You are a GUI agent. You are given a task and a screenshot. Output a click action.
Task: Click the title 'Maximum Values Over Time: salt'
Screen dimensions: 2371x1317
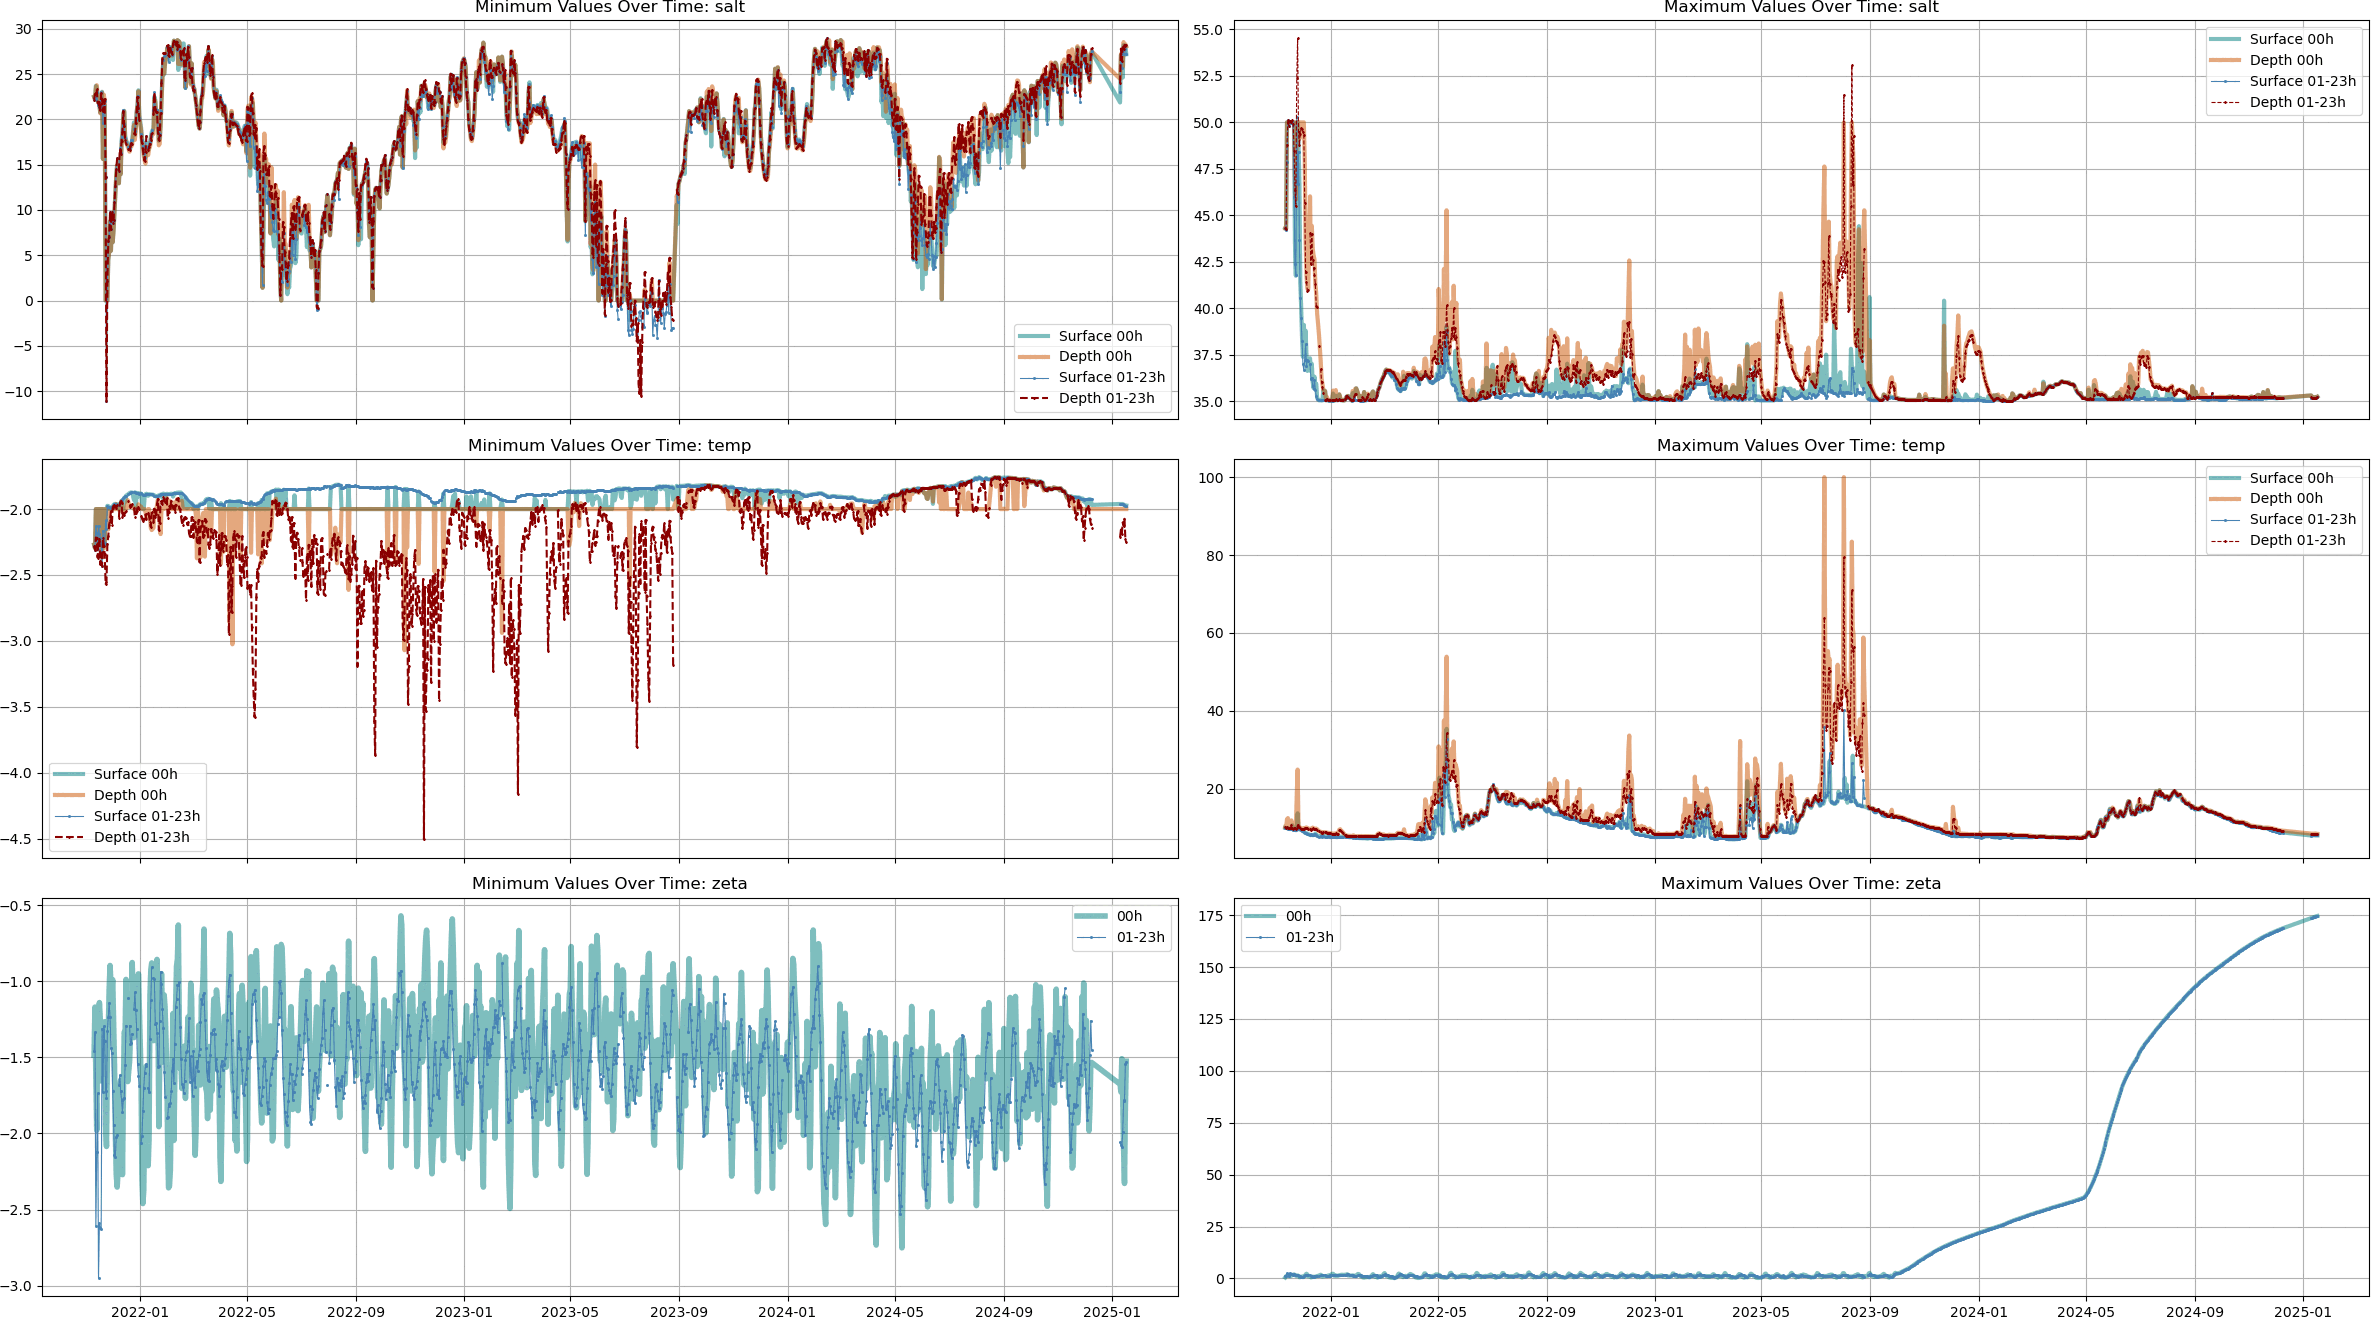coord(1801,7)
